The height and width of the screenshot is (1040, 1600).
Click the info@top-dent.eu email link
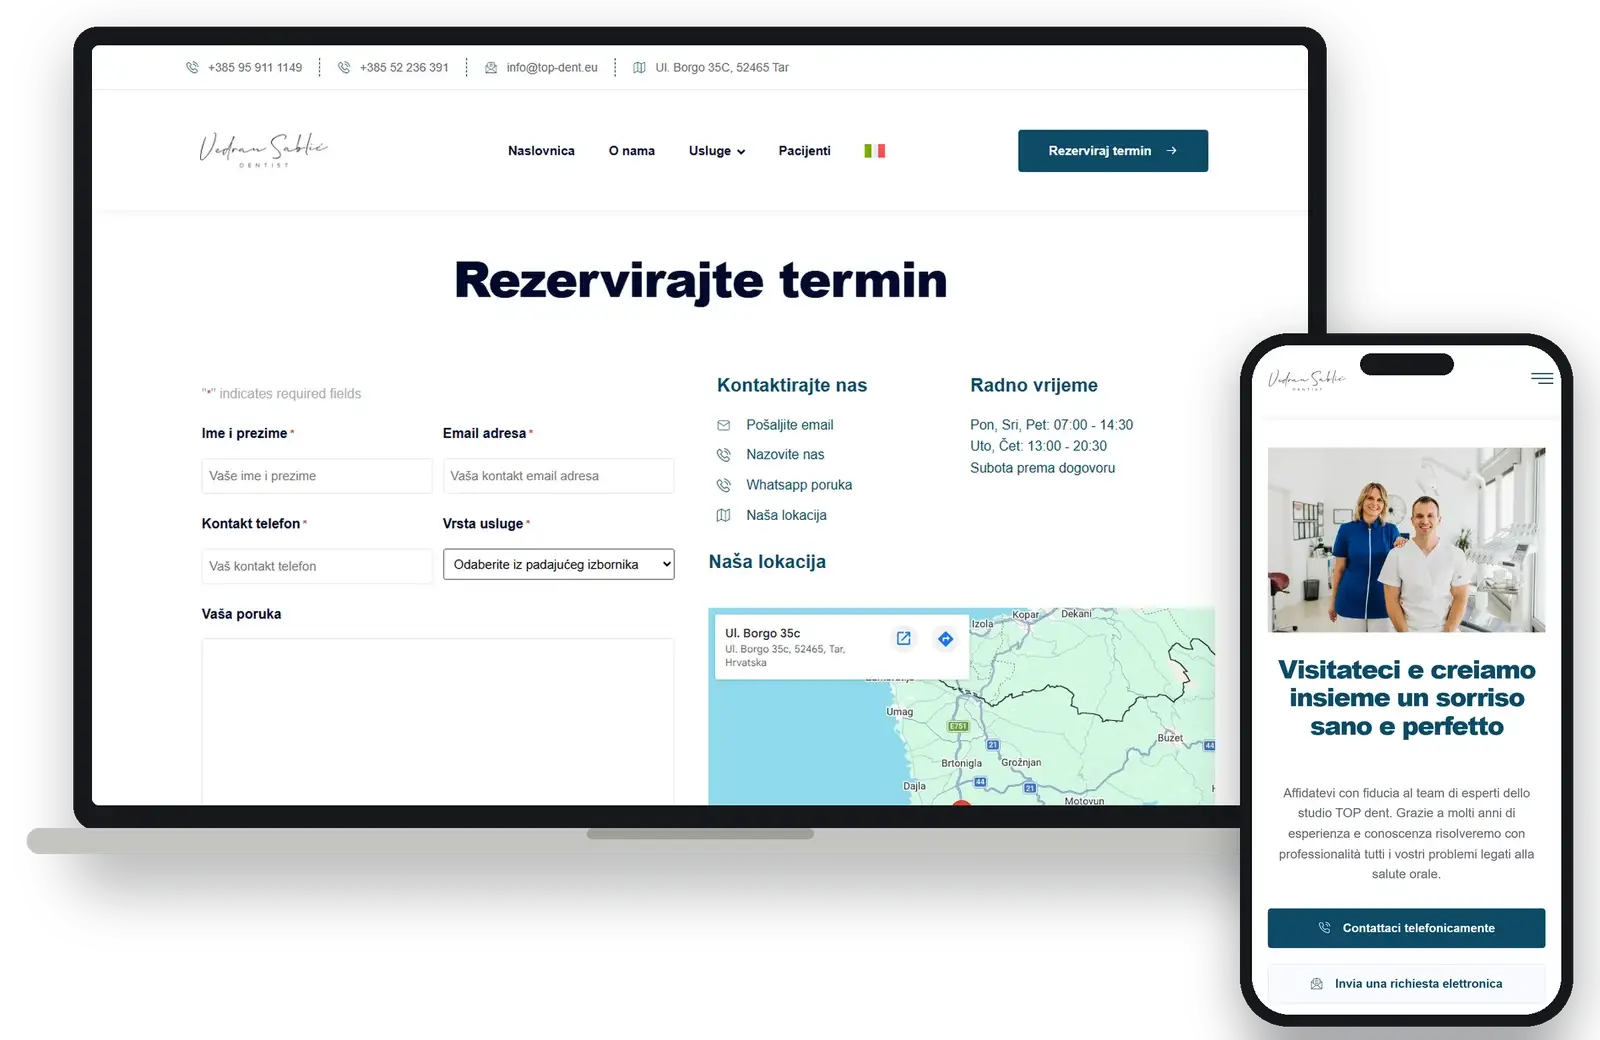pyautogui.click(x=552, y=68)
